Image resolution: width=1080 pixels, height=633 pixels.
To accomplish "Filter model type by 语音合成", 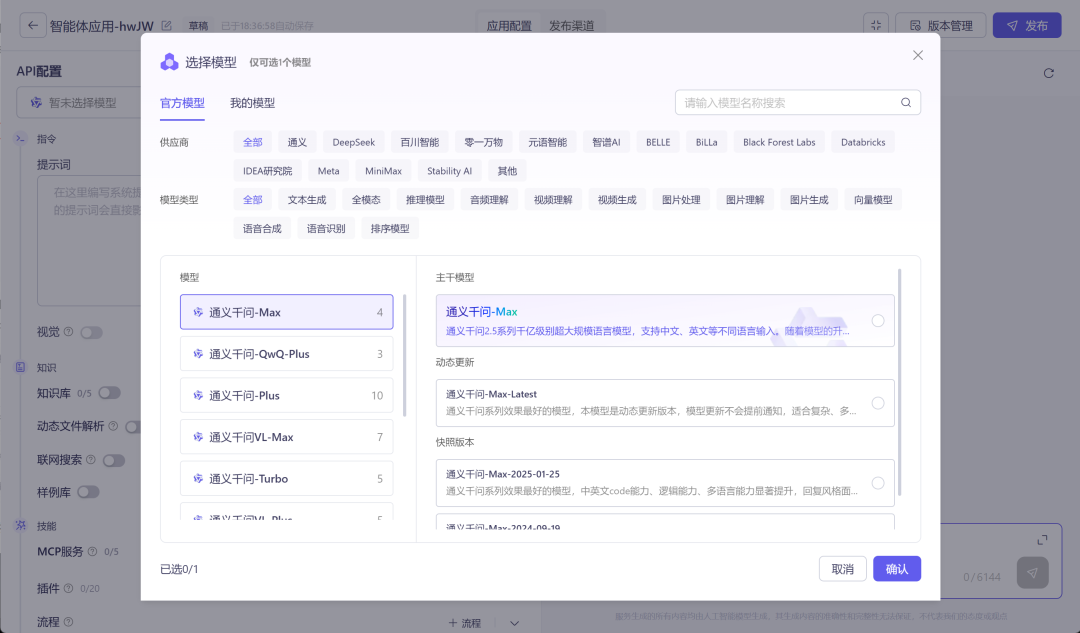I will [262, 229].
